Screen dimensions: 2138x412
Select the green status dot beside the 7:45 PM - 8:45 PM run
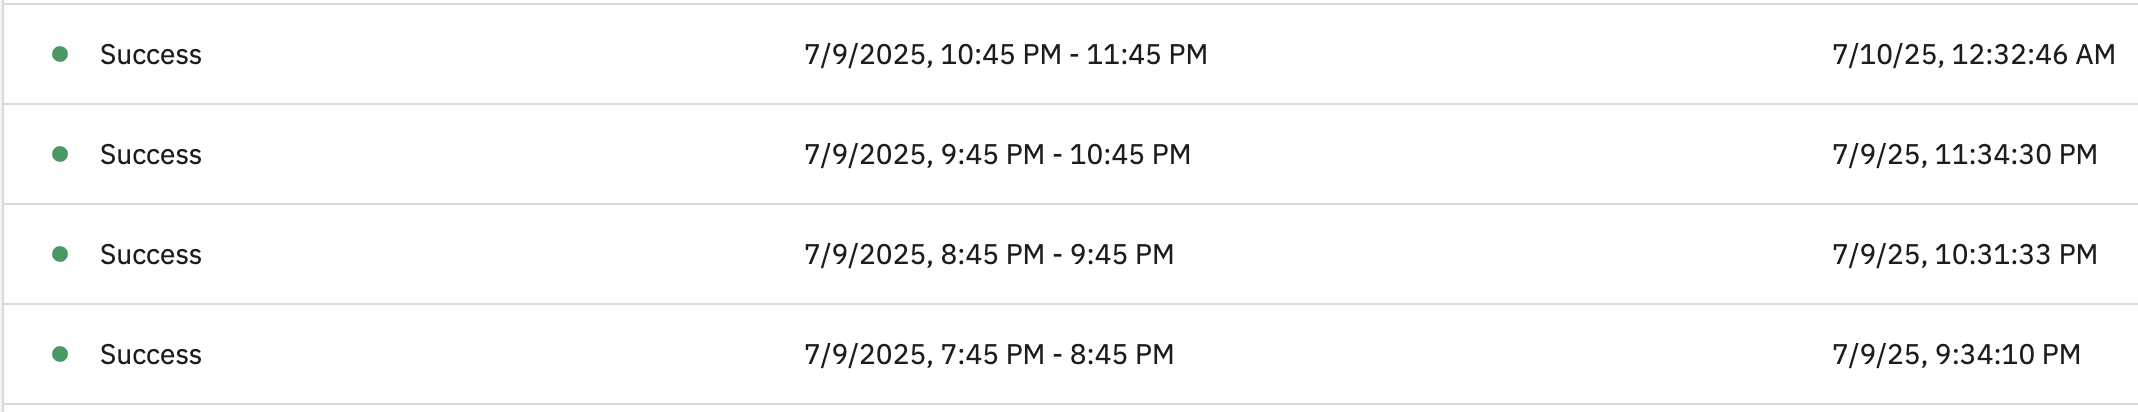tap(60, 354)
